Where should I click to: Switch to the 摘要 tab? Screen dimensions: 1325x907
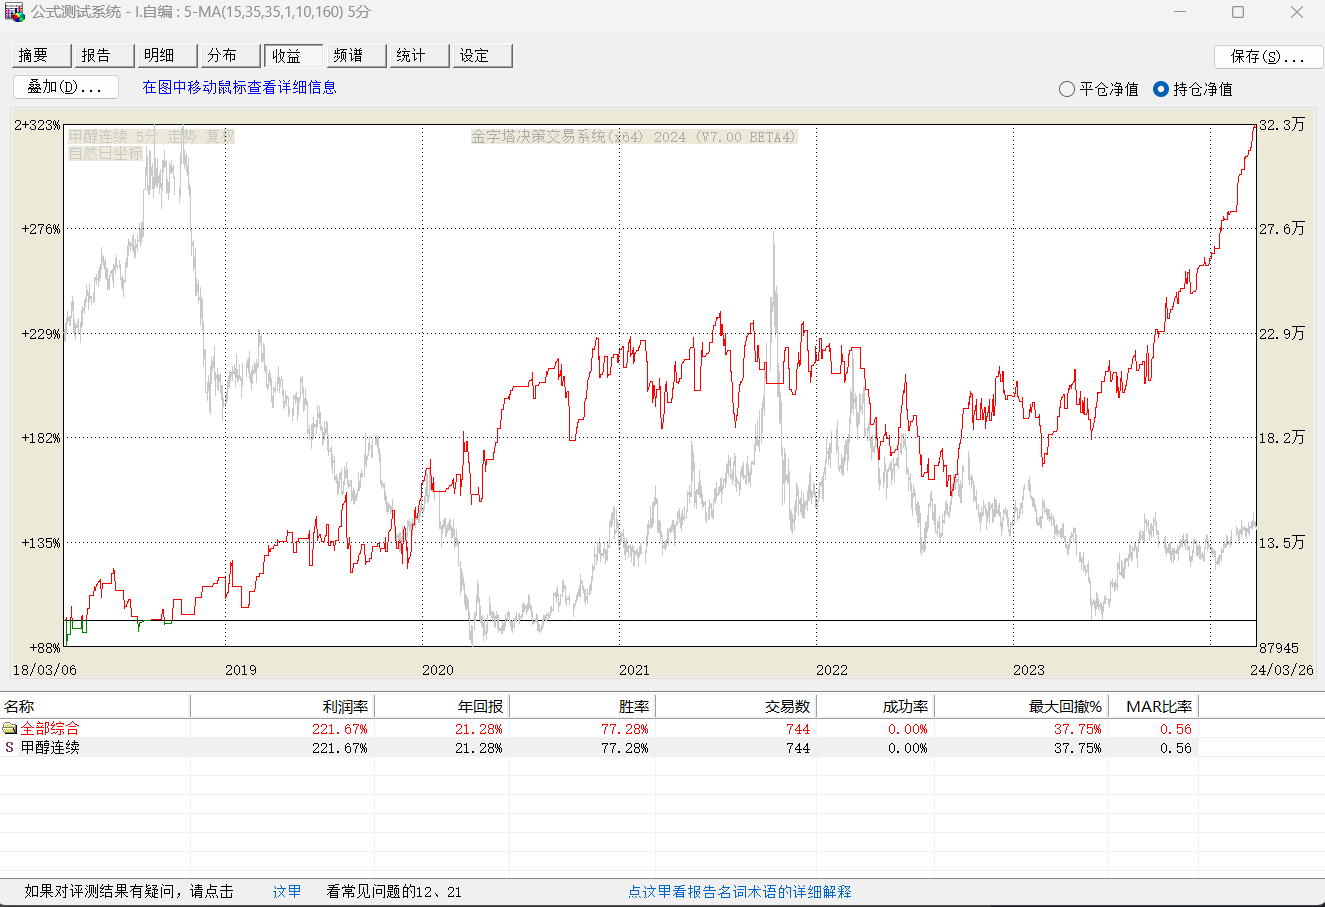(x=43, y=56)
